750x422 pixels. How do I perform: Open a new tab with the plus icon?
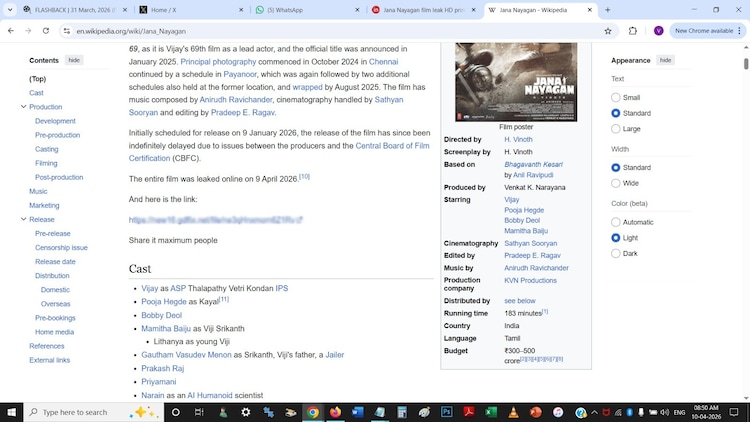(608, 10)
